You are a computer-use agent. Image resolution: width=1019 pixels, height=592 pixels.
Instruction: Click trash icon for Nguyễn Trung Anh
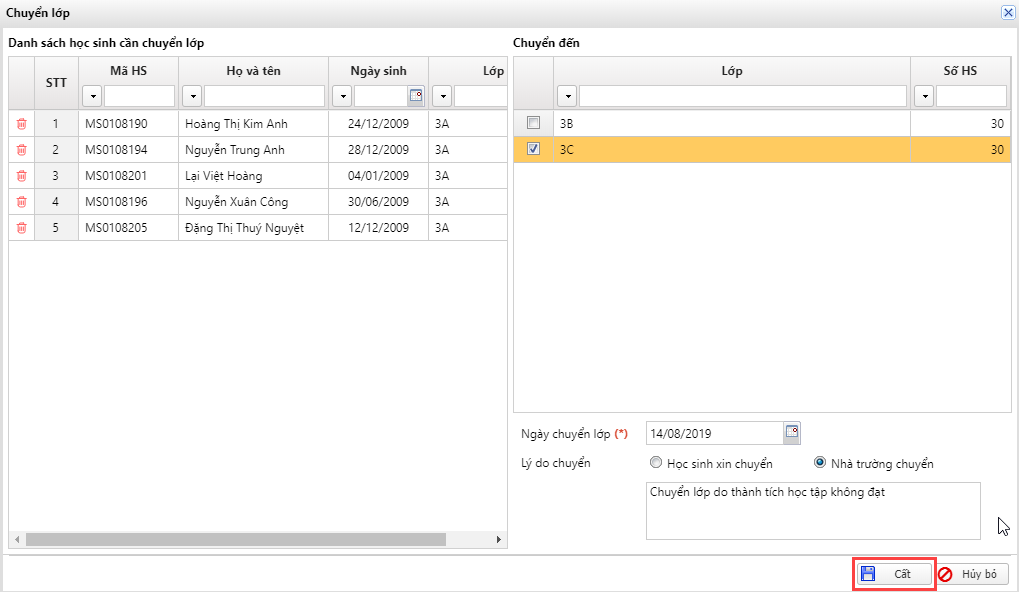coord(21,150)
